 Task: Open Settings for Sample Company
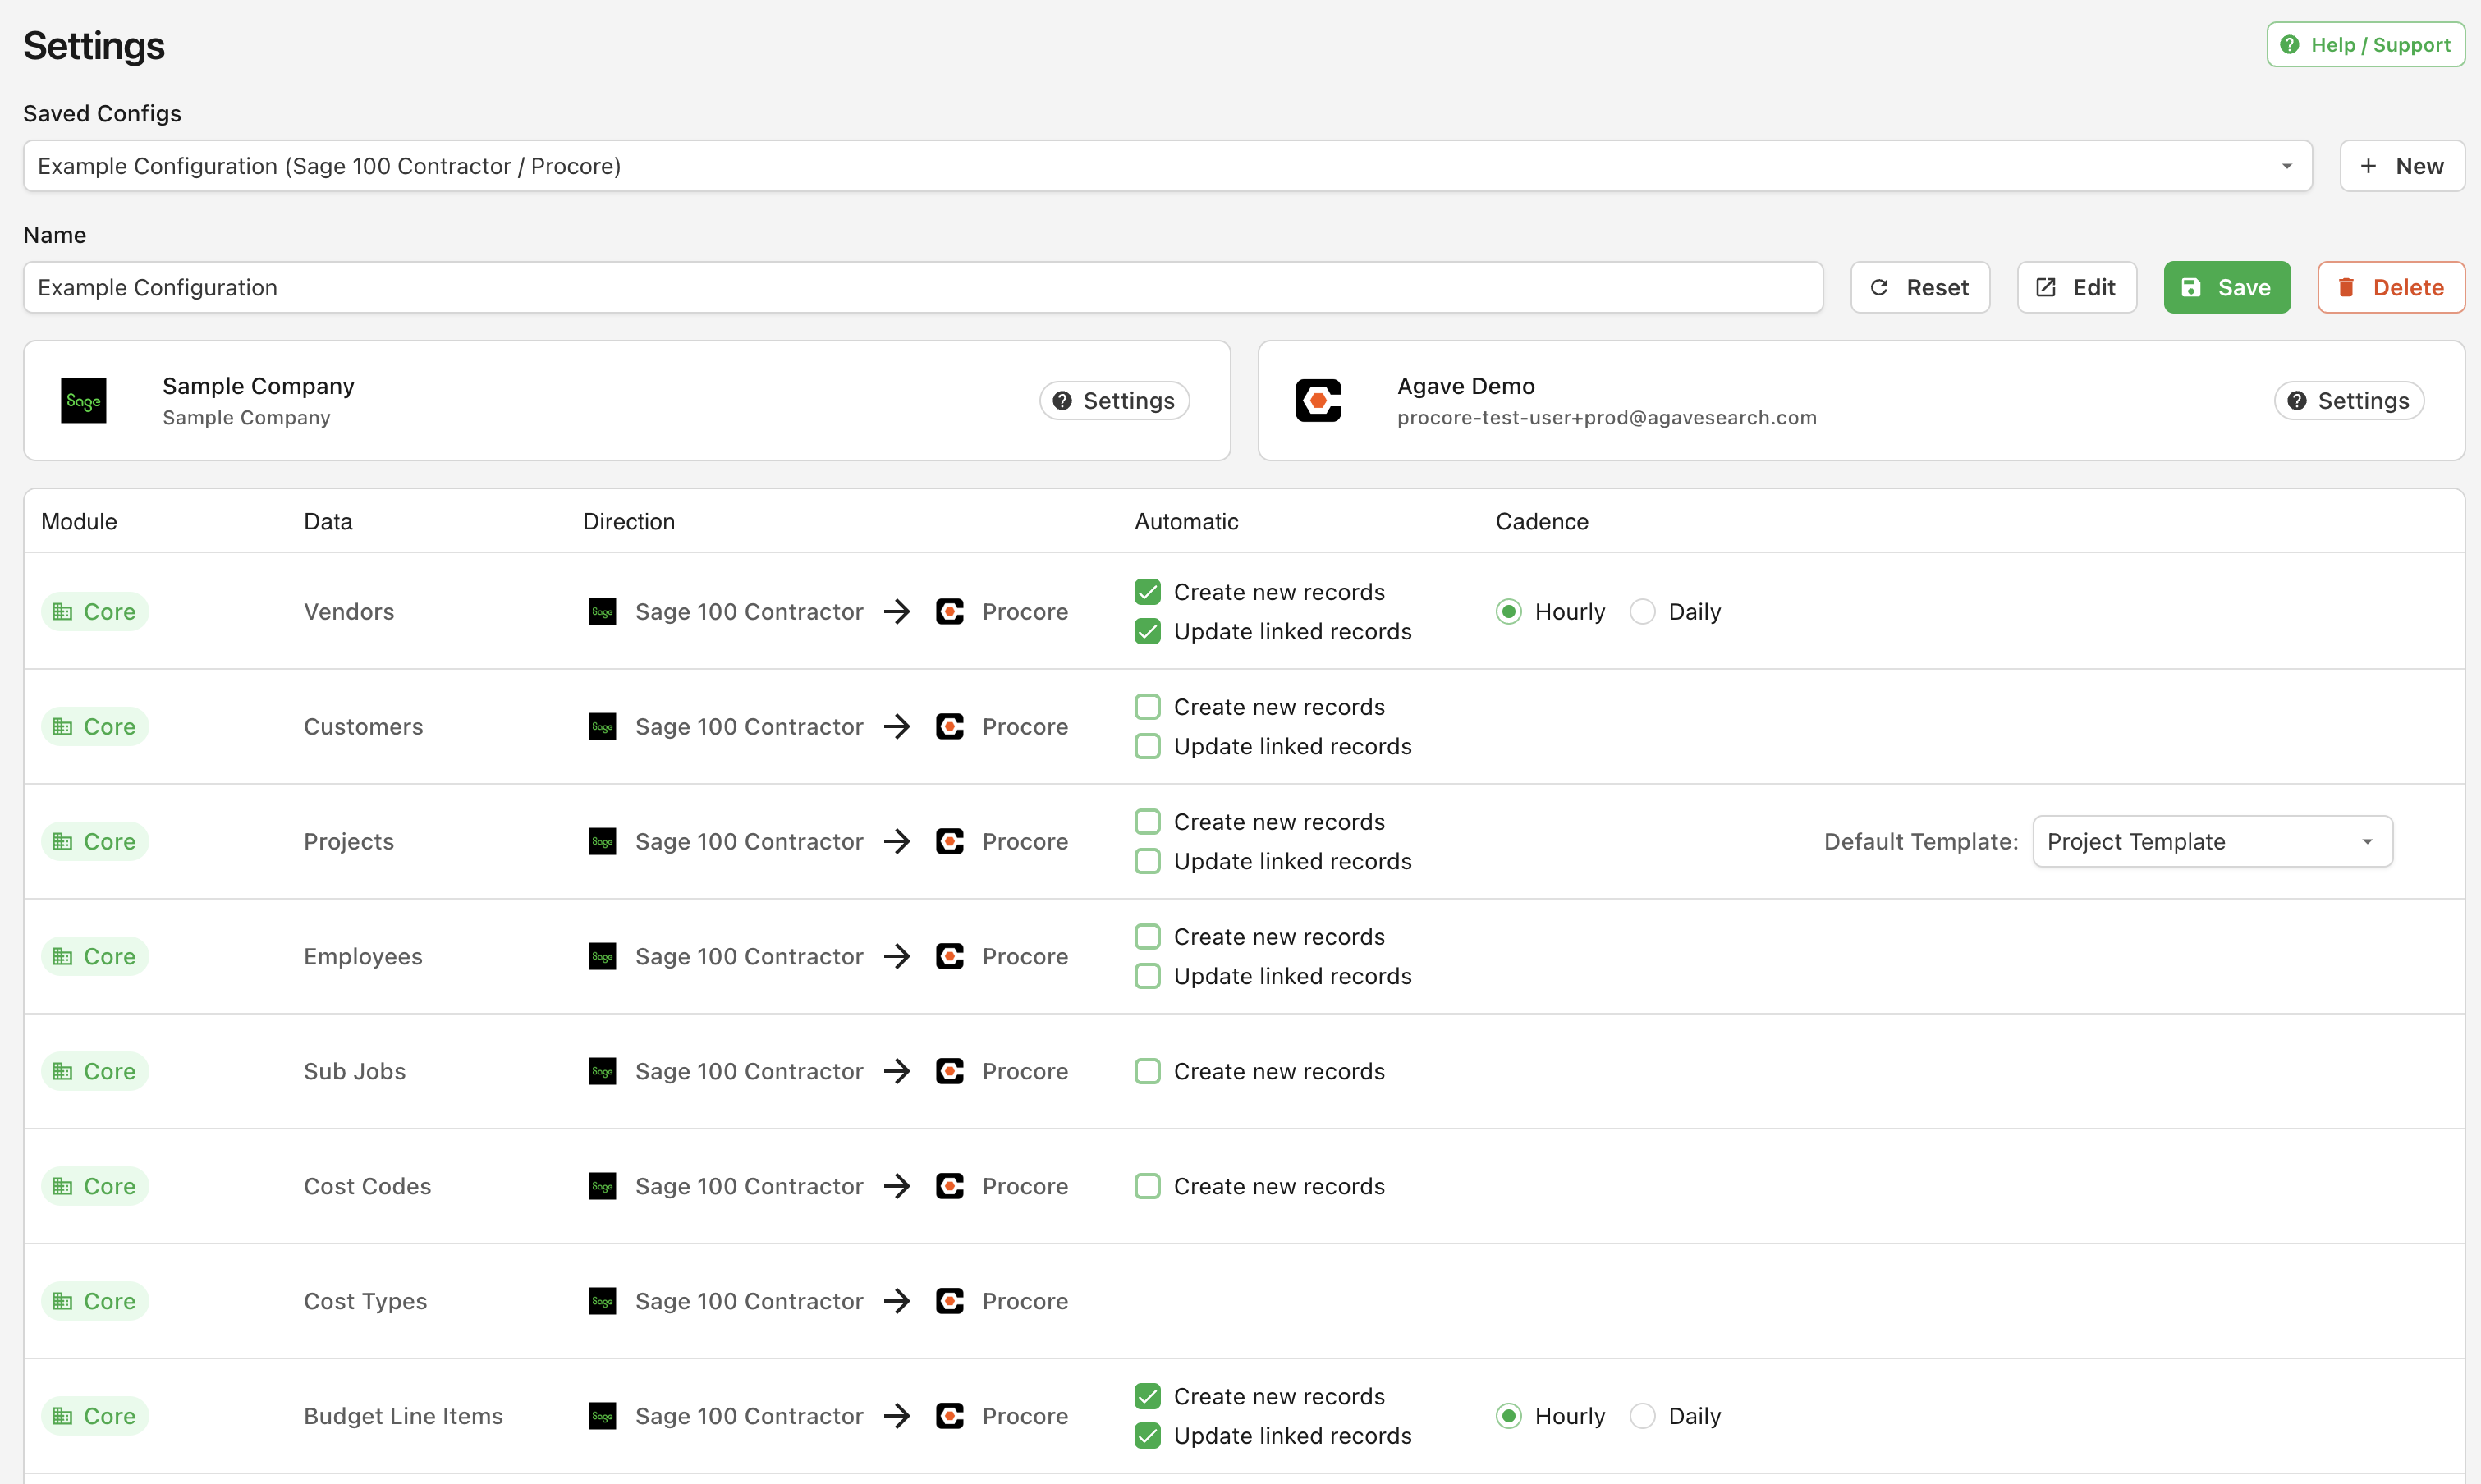(1114, 401)
